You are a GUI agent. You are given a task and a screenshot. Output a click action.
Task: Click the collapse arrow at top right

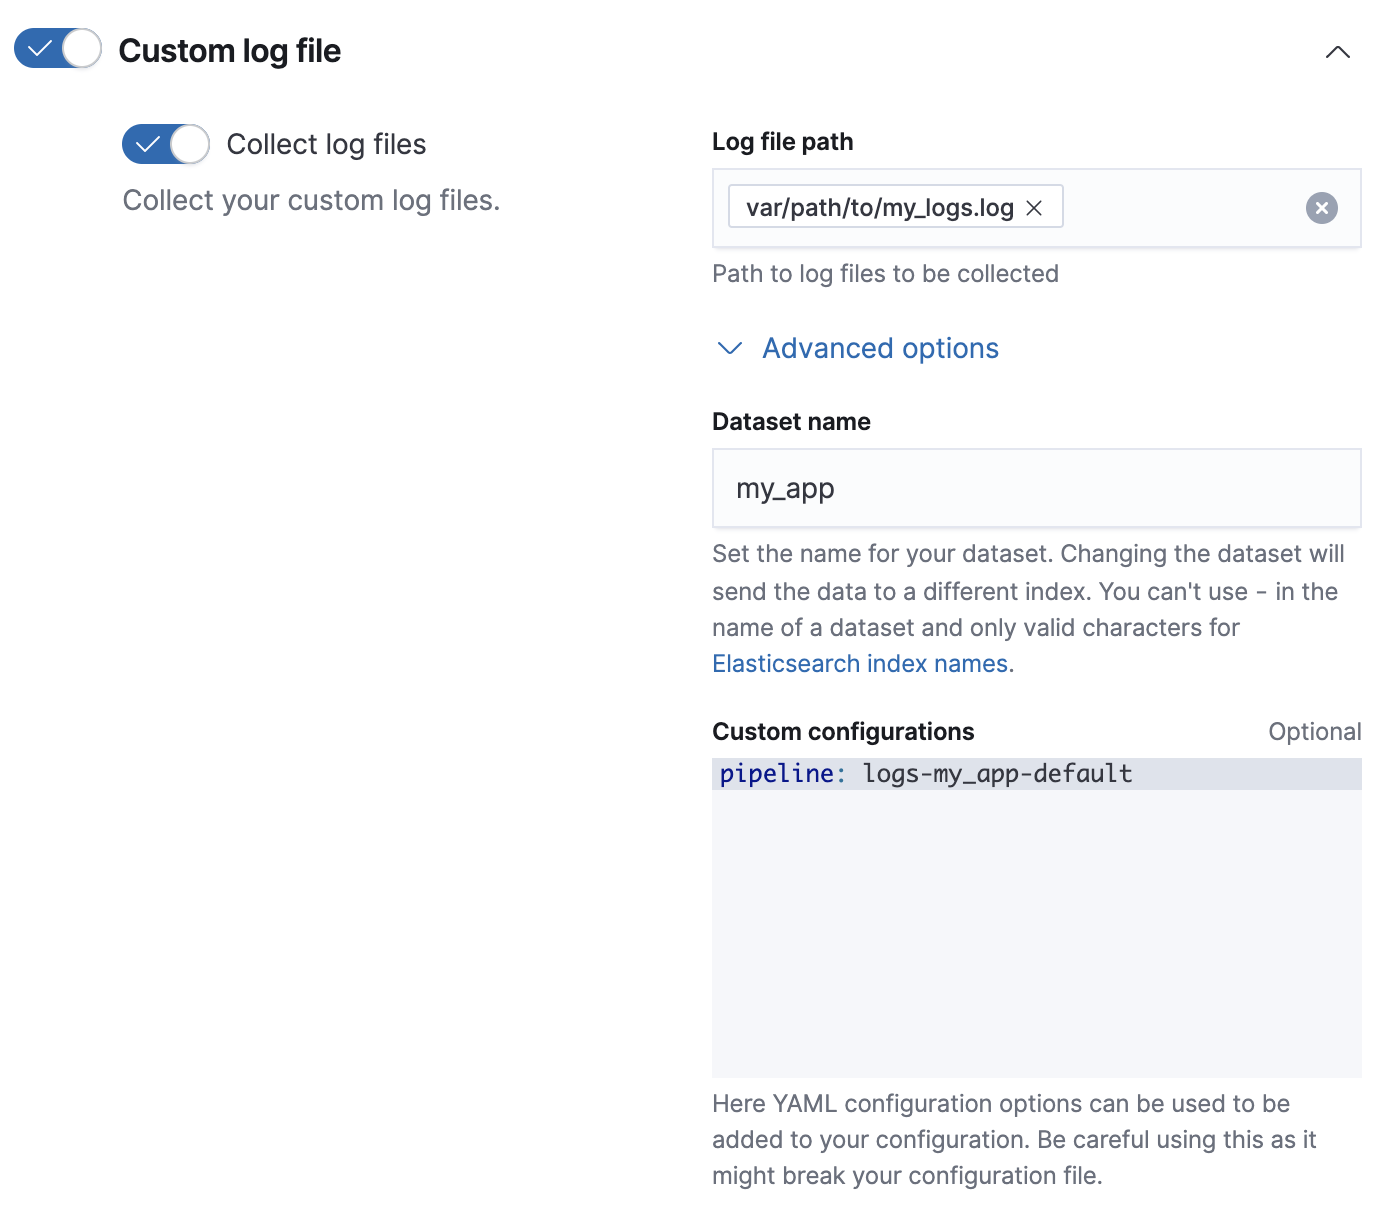[x=1338, y=52]
